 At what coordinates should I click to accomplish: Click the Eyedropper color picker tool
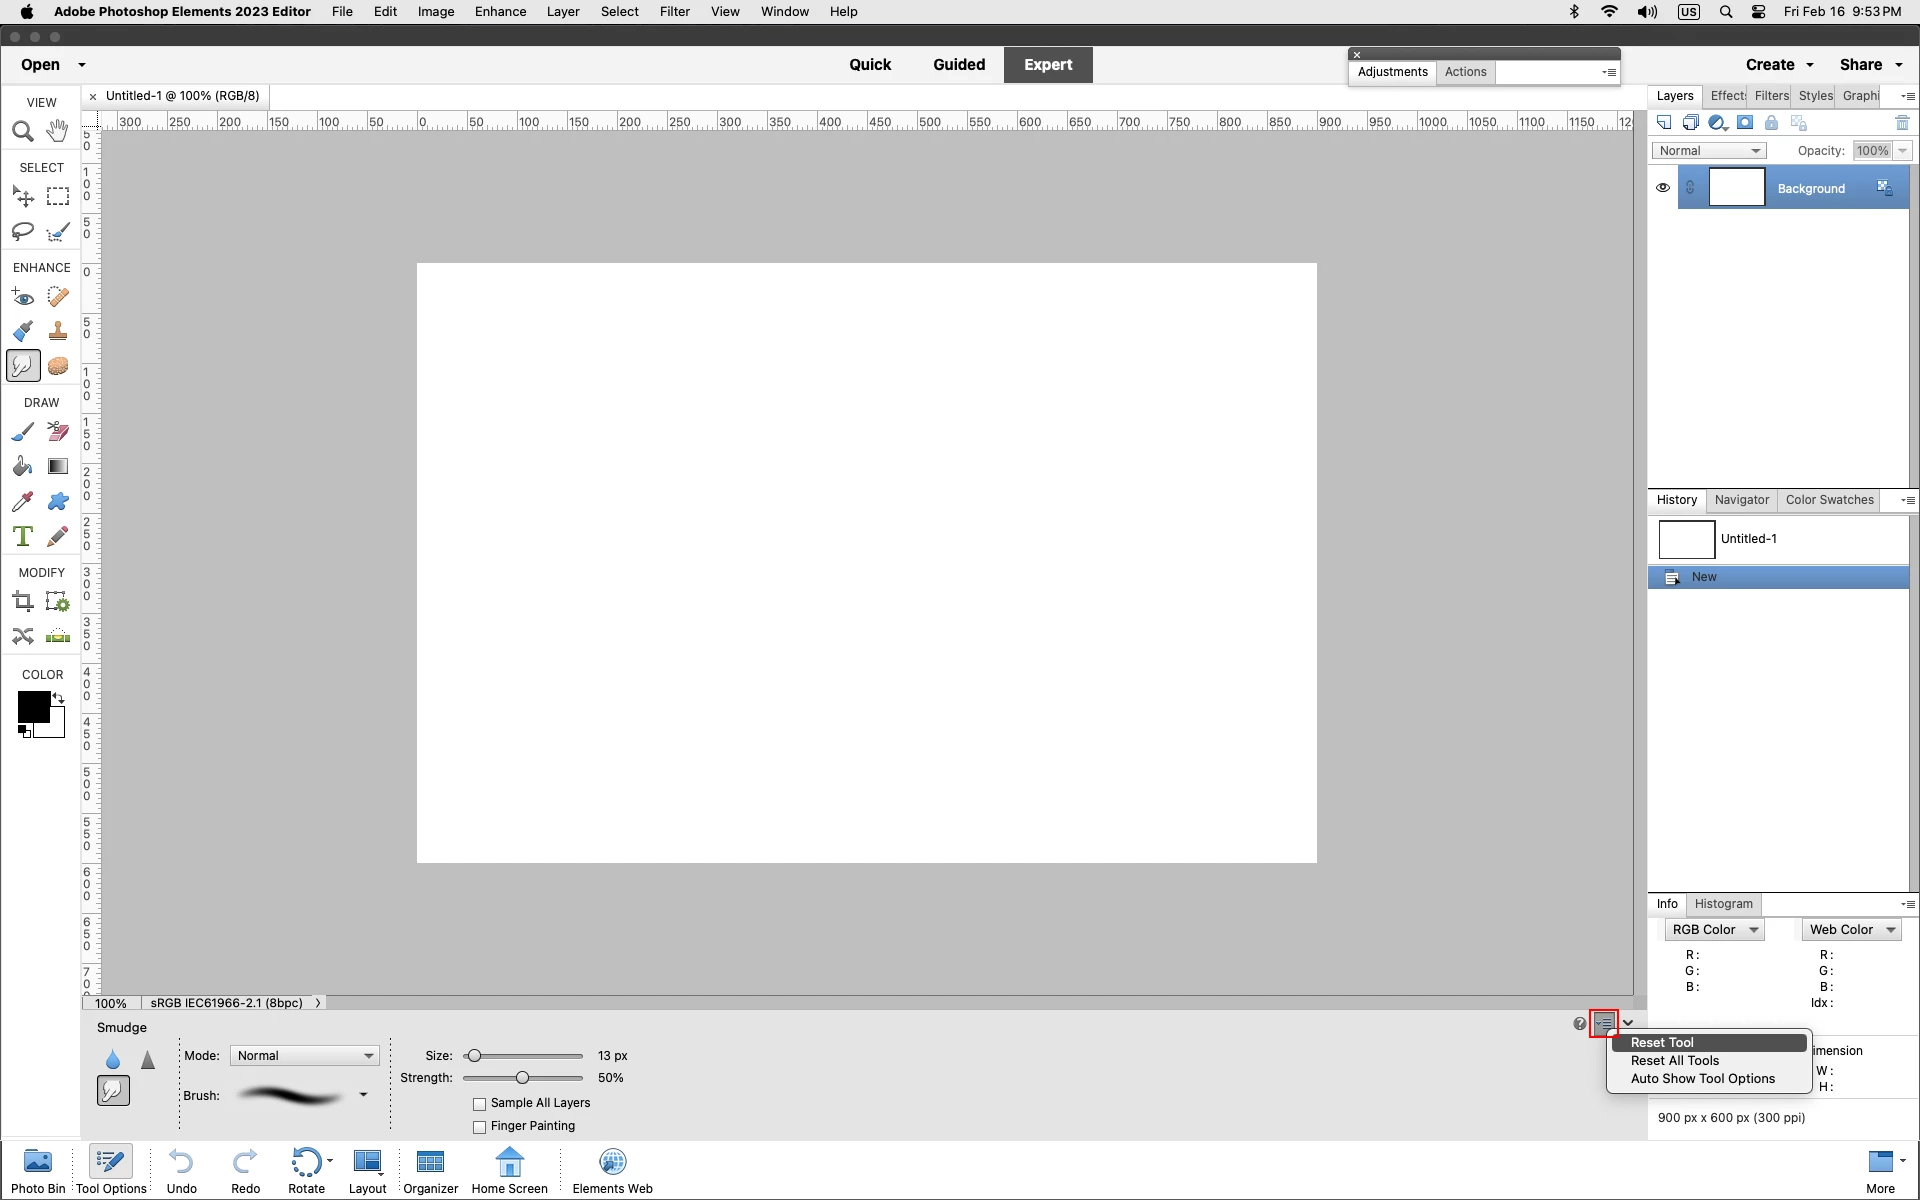point(22,501)
